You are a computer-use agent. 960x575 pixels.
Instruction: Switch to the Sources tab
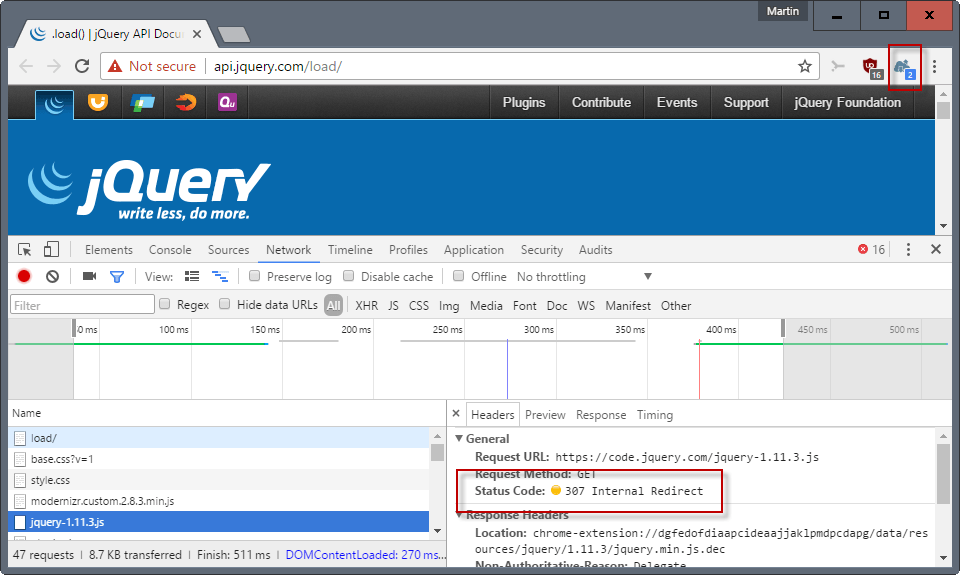pyautogui.click(x=228, y=250)
